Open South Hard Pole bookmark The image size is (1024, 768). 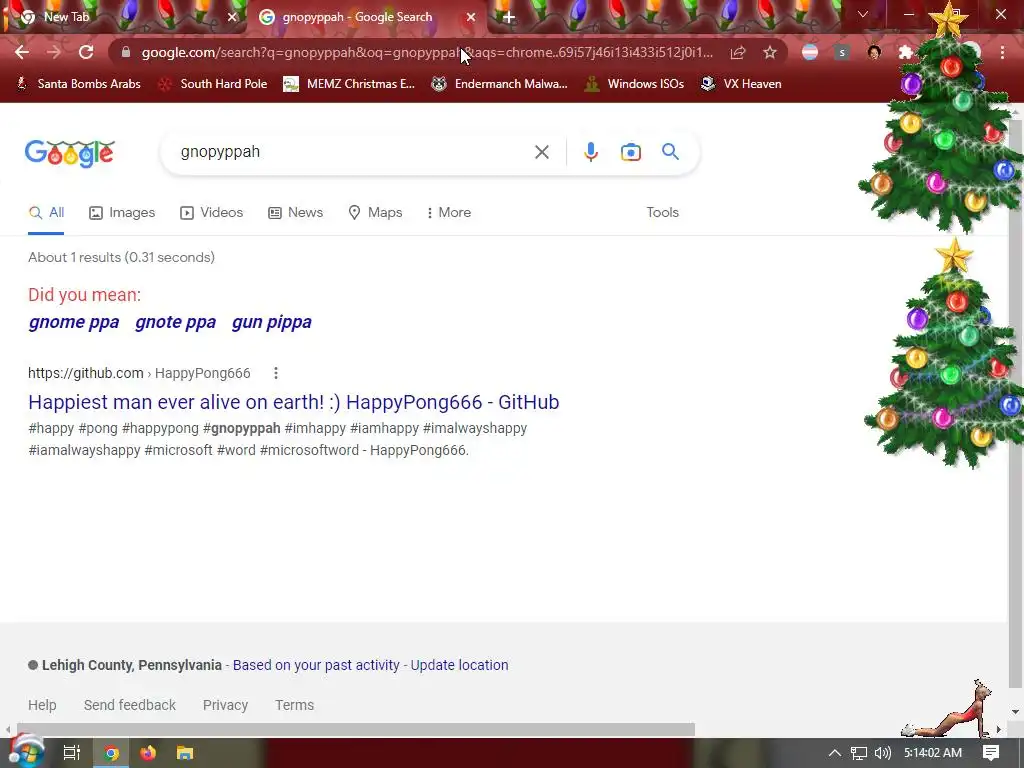click(x=213, y=84)
